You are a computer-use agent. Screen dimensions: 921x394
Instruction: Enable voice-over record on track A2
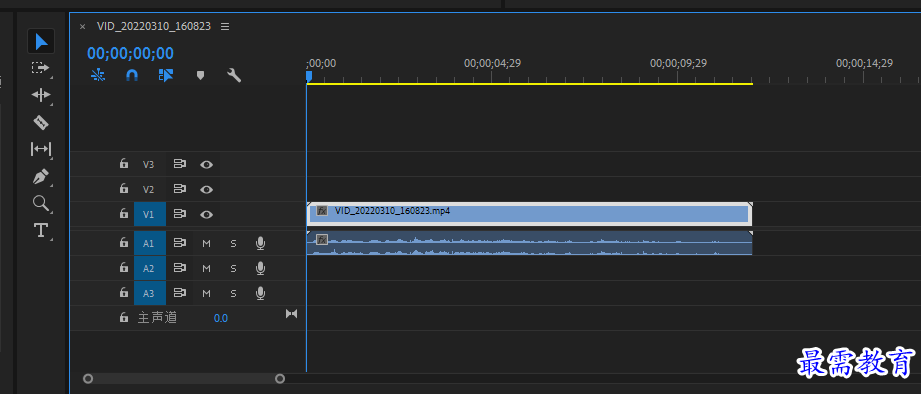(260, 268)
